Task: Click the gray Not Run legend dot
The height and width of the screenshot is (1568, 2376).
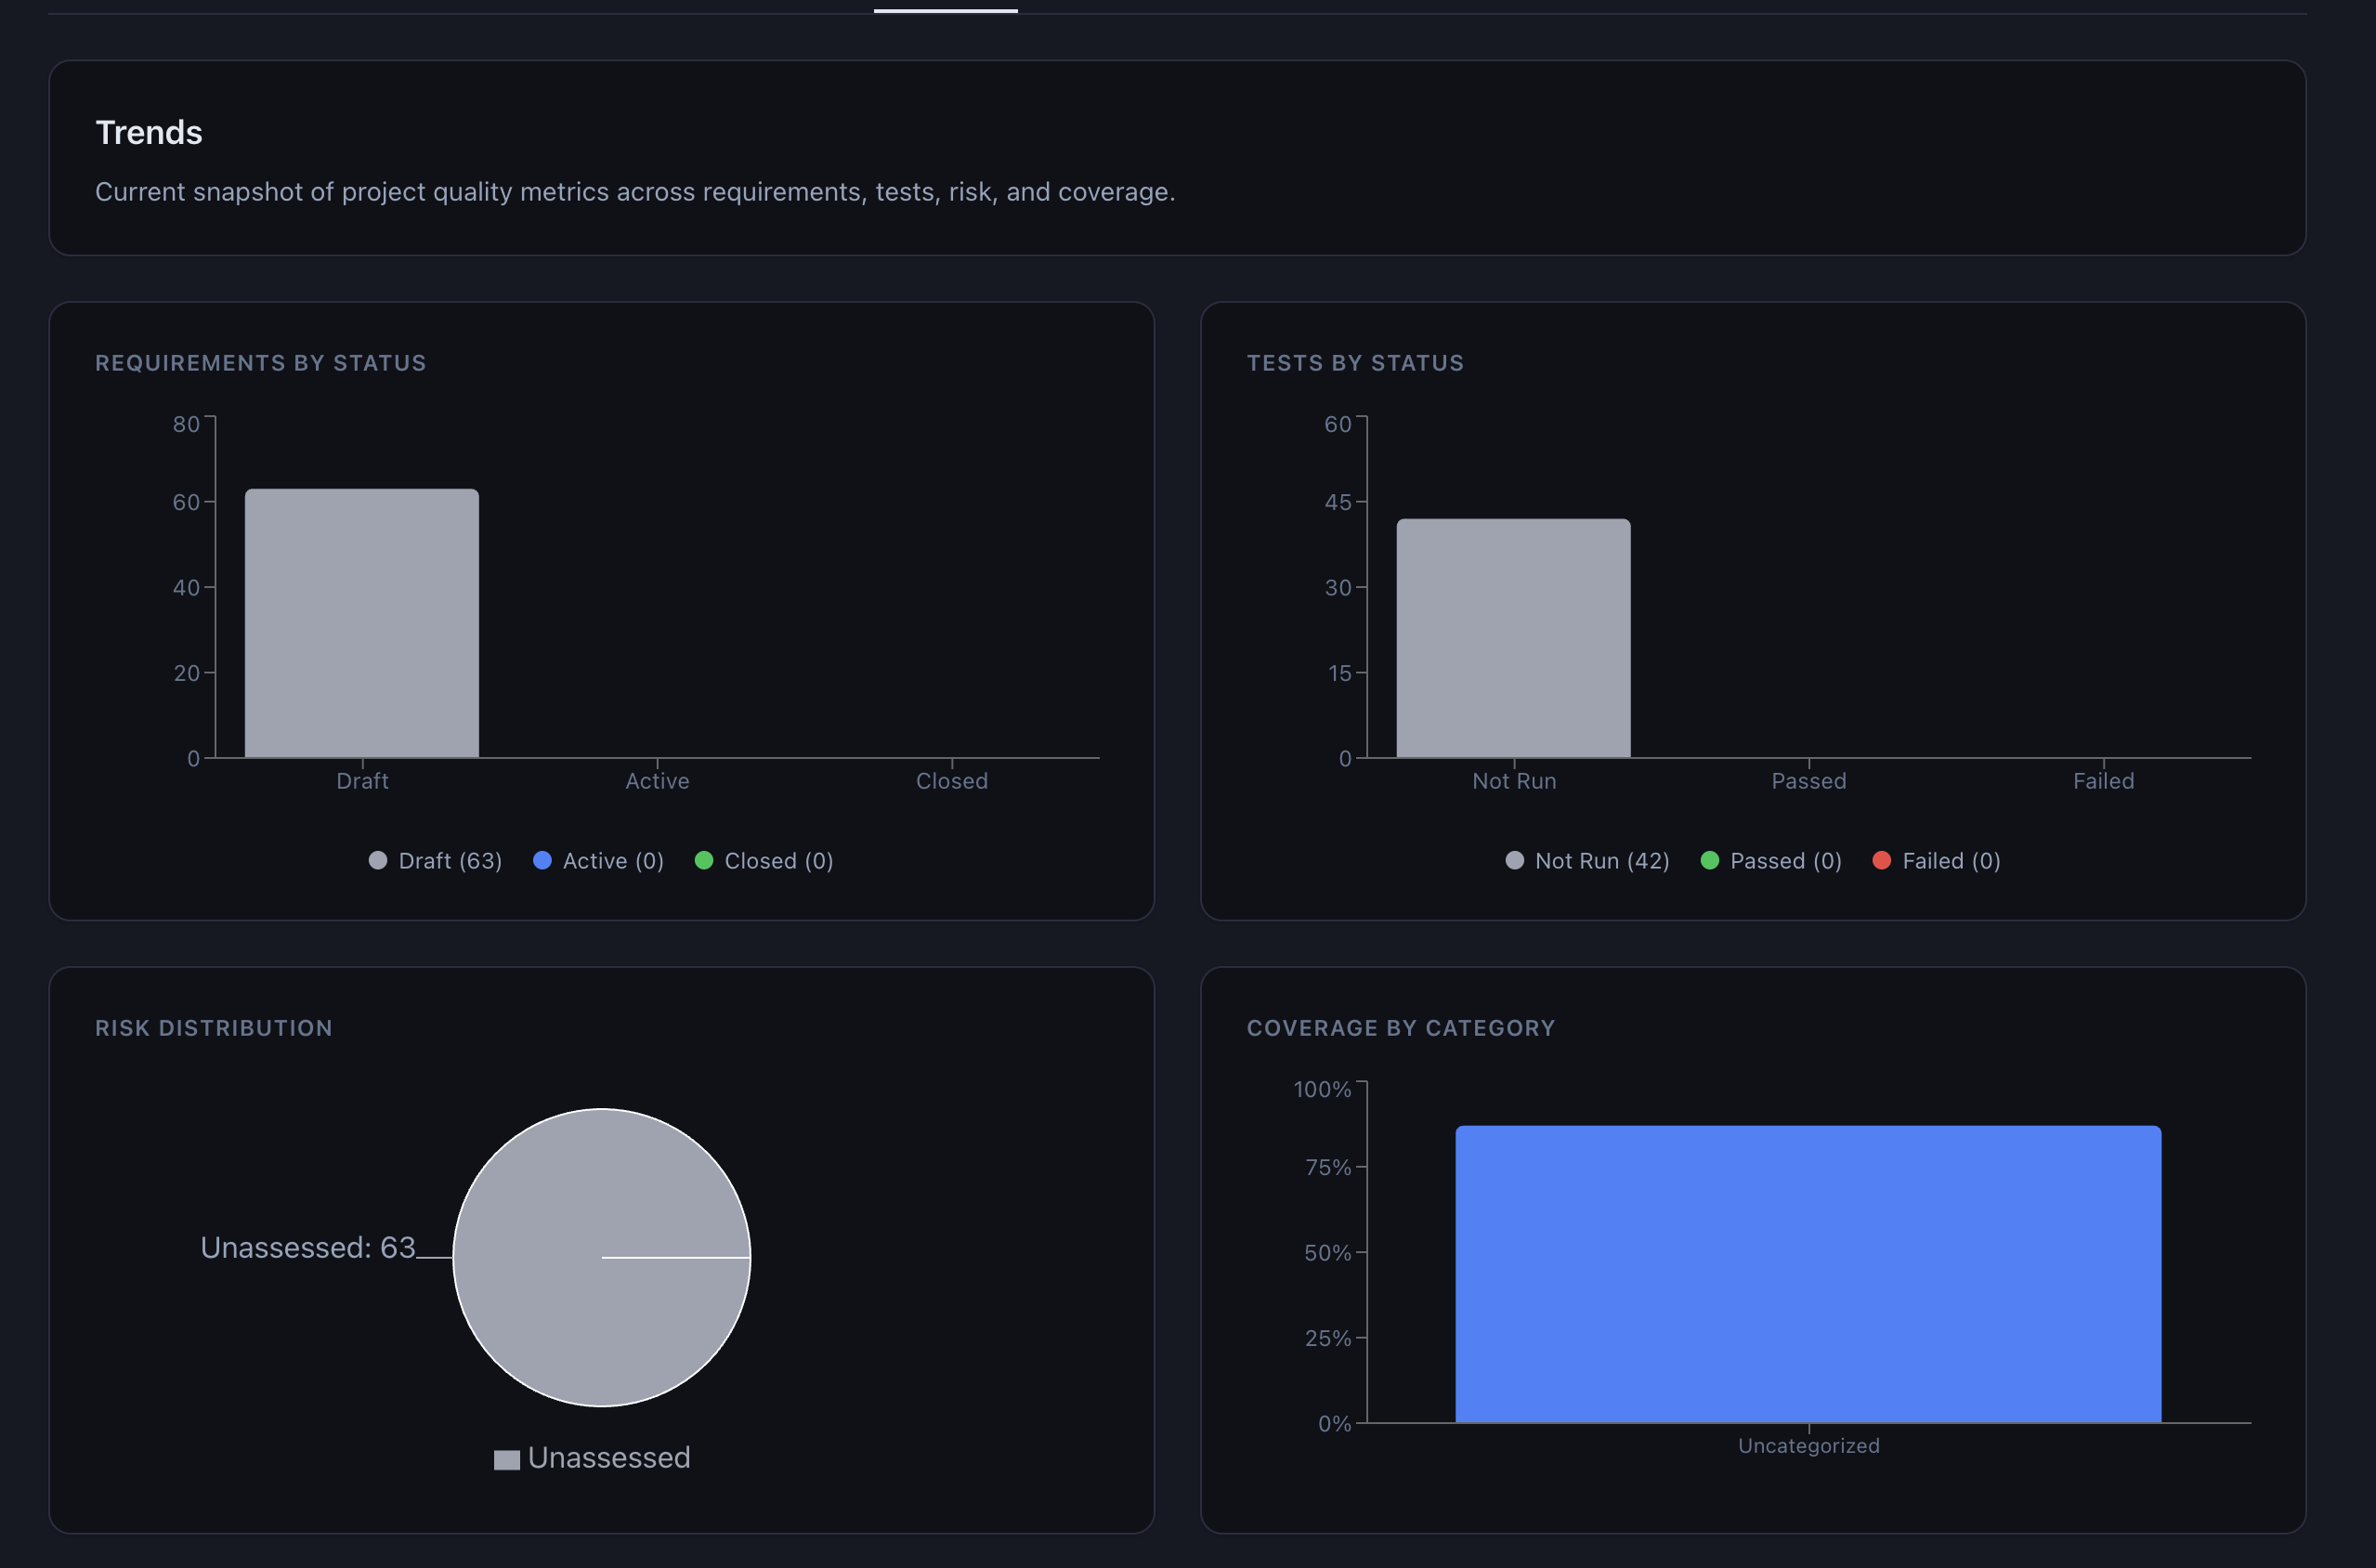Action: (1514, 861)
